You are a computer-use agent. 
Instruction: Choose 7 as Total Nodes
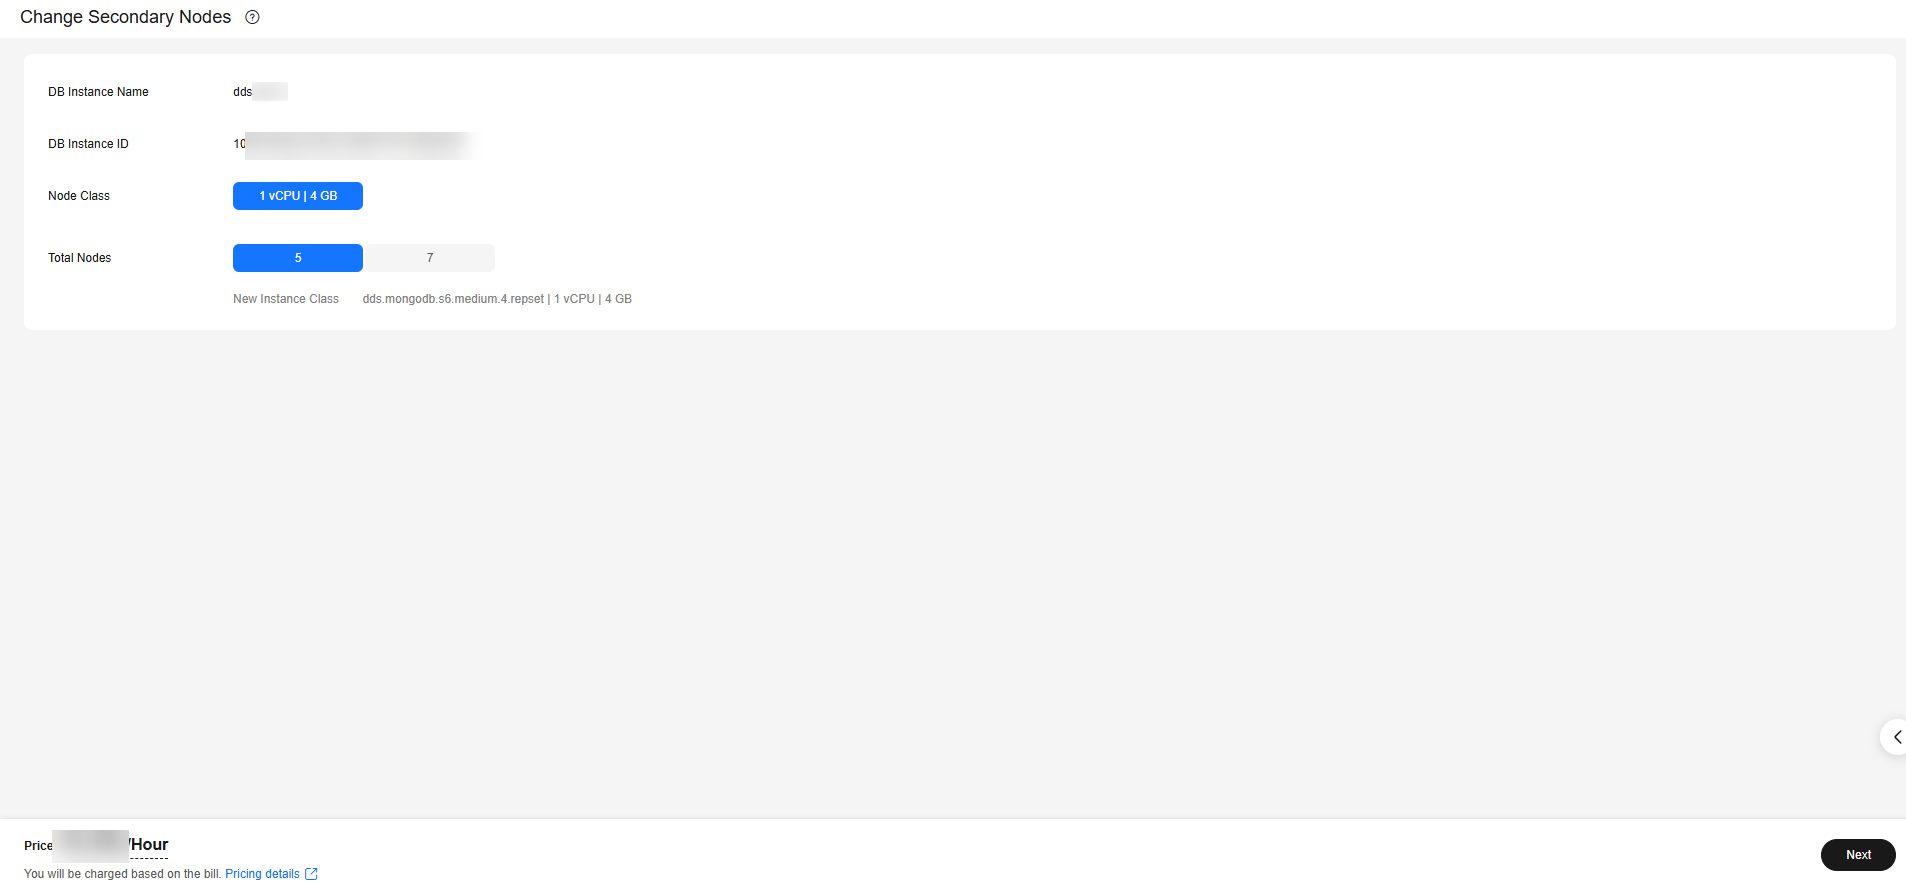coord(430,258)
